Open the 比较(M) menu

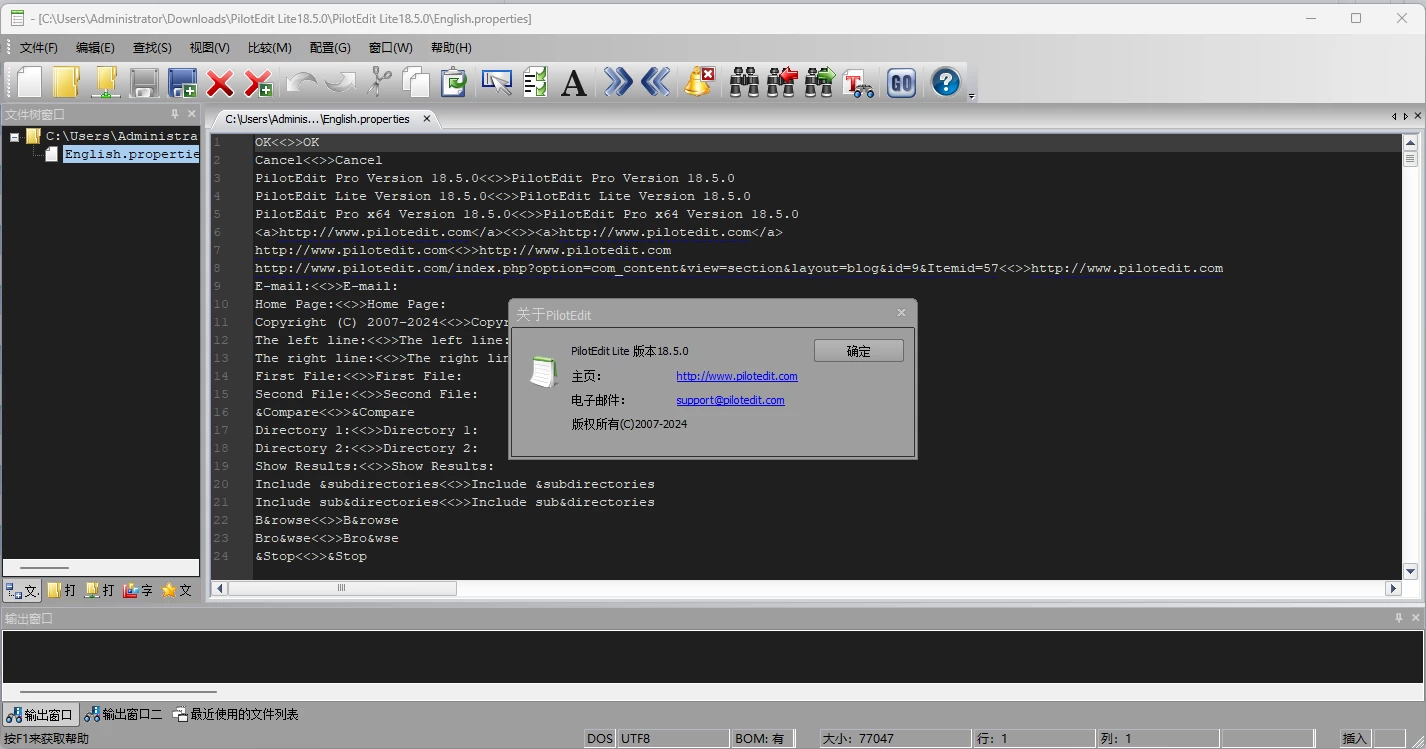coord(269,47)
